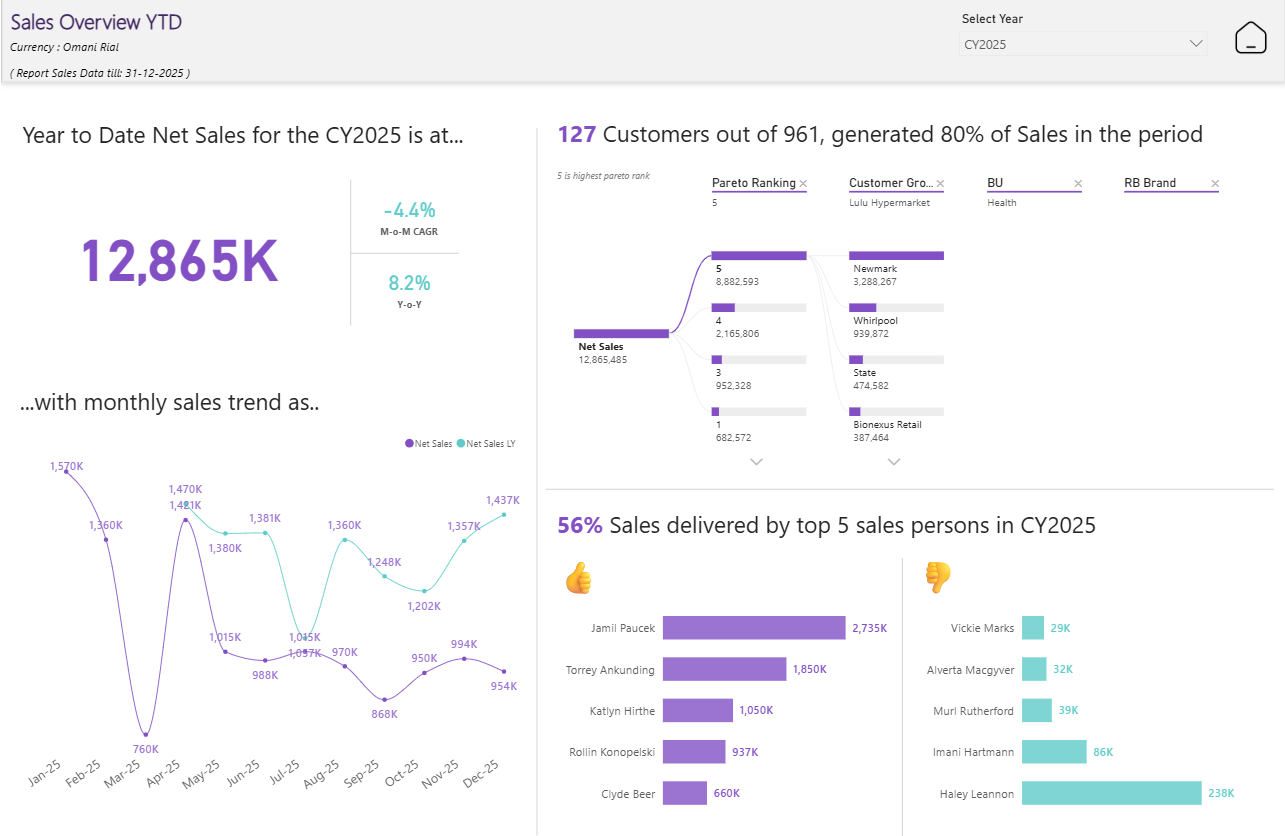This screenshot has width=1285, height=836.
Task: Expand more Customer Group nodes chevron
Action: click(x=894, y=462)
